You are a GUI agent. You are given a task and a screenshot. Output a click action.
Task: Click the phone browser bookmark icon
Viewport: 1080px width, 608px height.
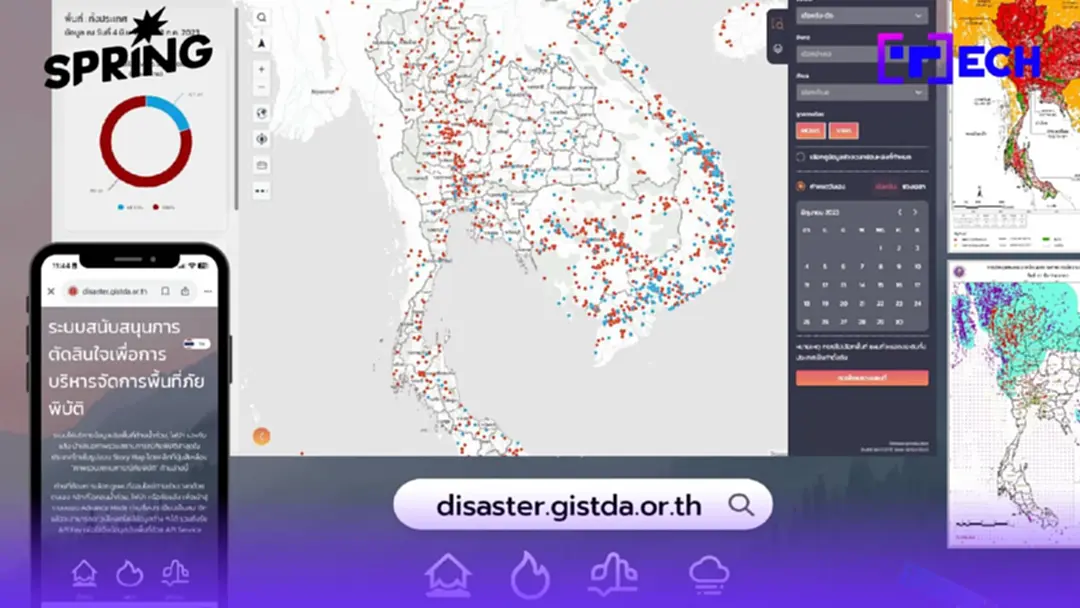pyautogui.click(x=165, y=291)
